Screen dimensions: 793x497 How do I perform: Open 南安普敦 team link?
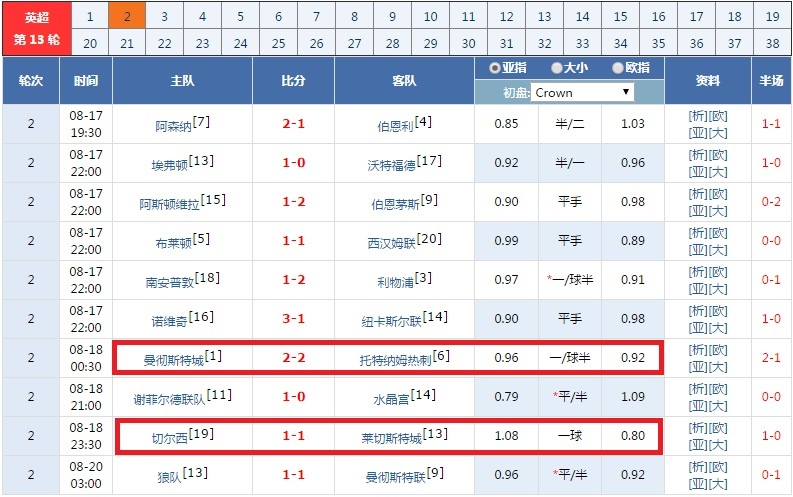coord(169,282)
